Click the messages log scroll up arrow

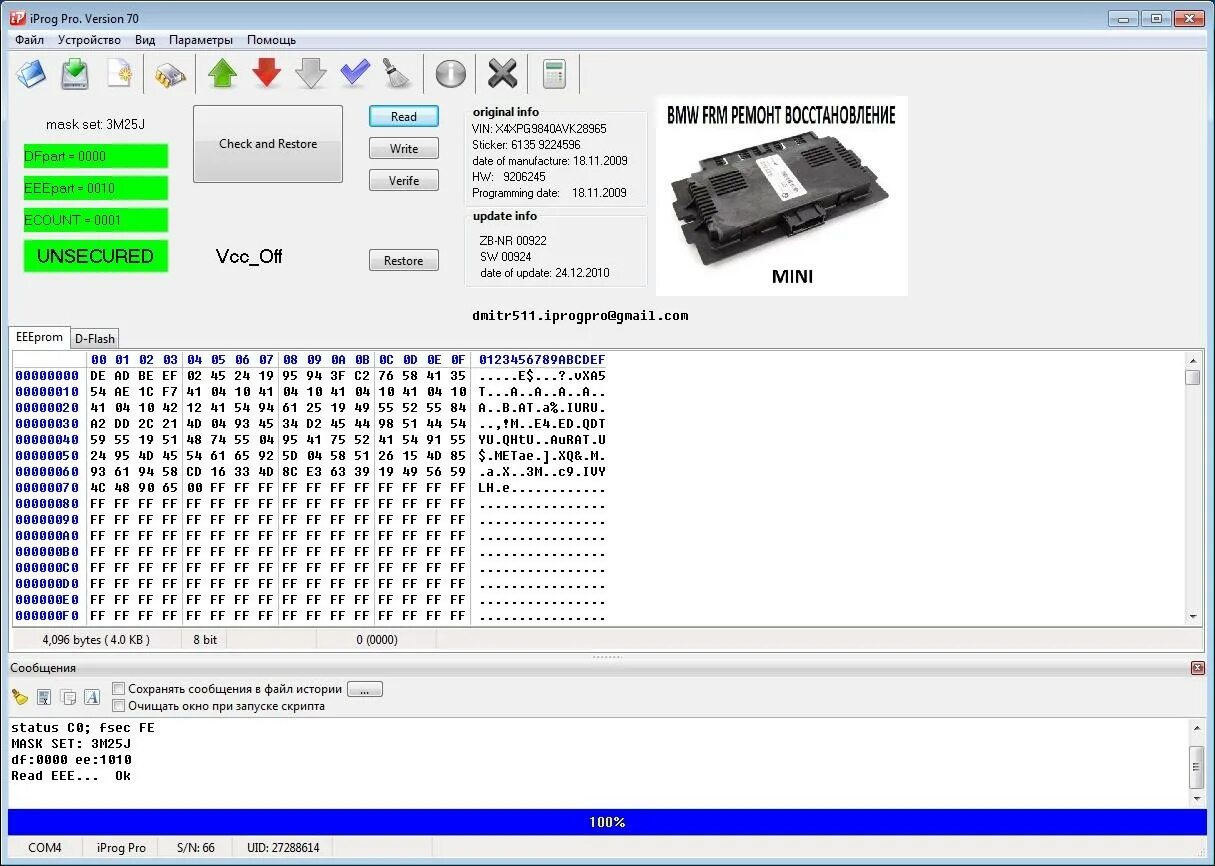(x=1197, y=728)
